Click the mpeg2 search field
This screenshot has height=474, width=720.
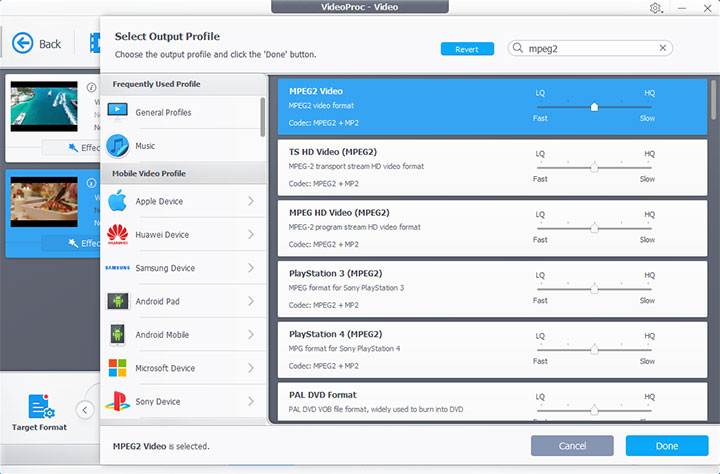click(x=590, y=48)
